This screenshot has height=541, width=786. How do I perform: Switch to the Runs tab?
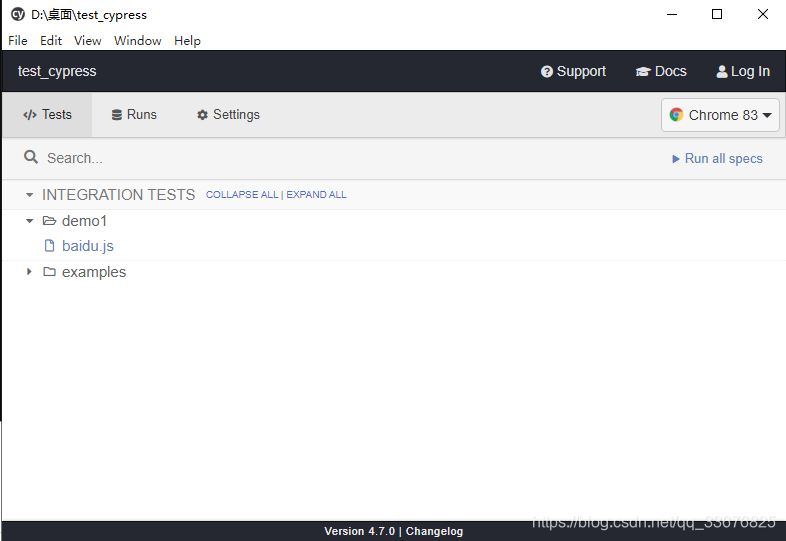pos(134,115)
